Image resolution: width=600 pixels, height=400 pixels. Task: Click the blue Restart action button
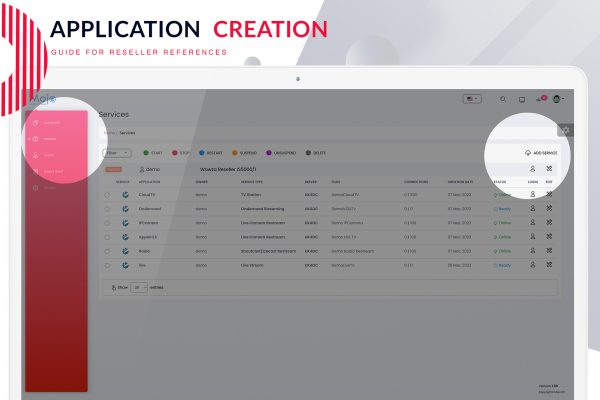210,153
